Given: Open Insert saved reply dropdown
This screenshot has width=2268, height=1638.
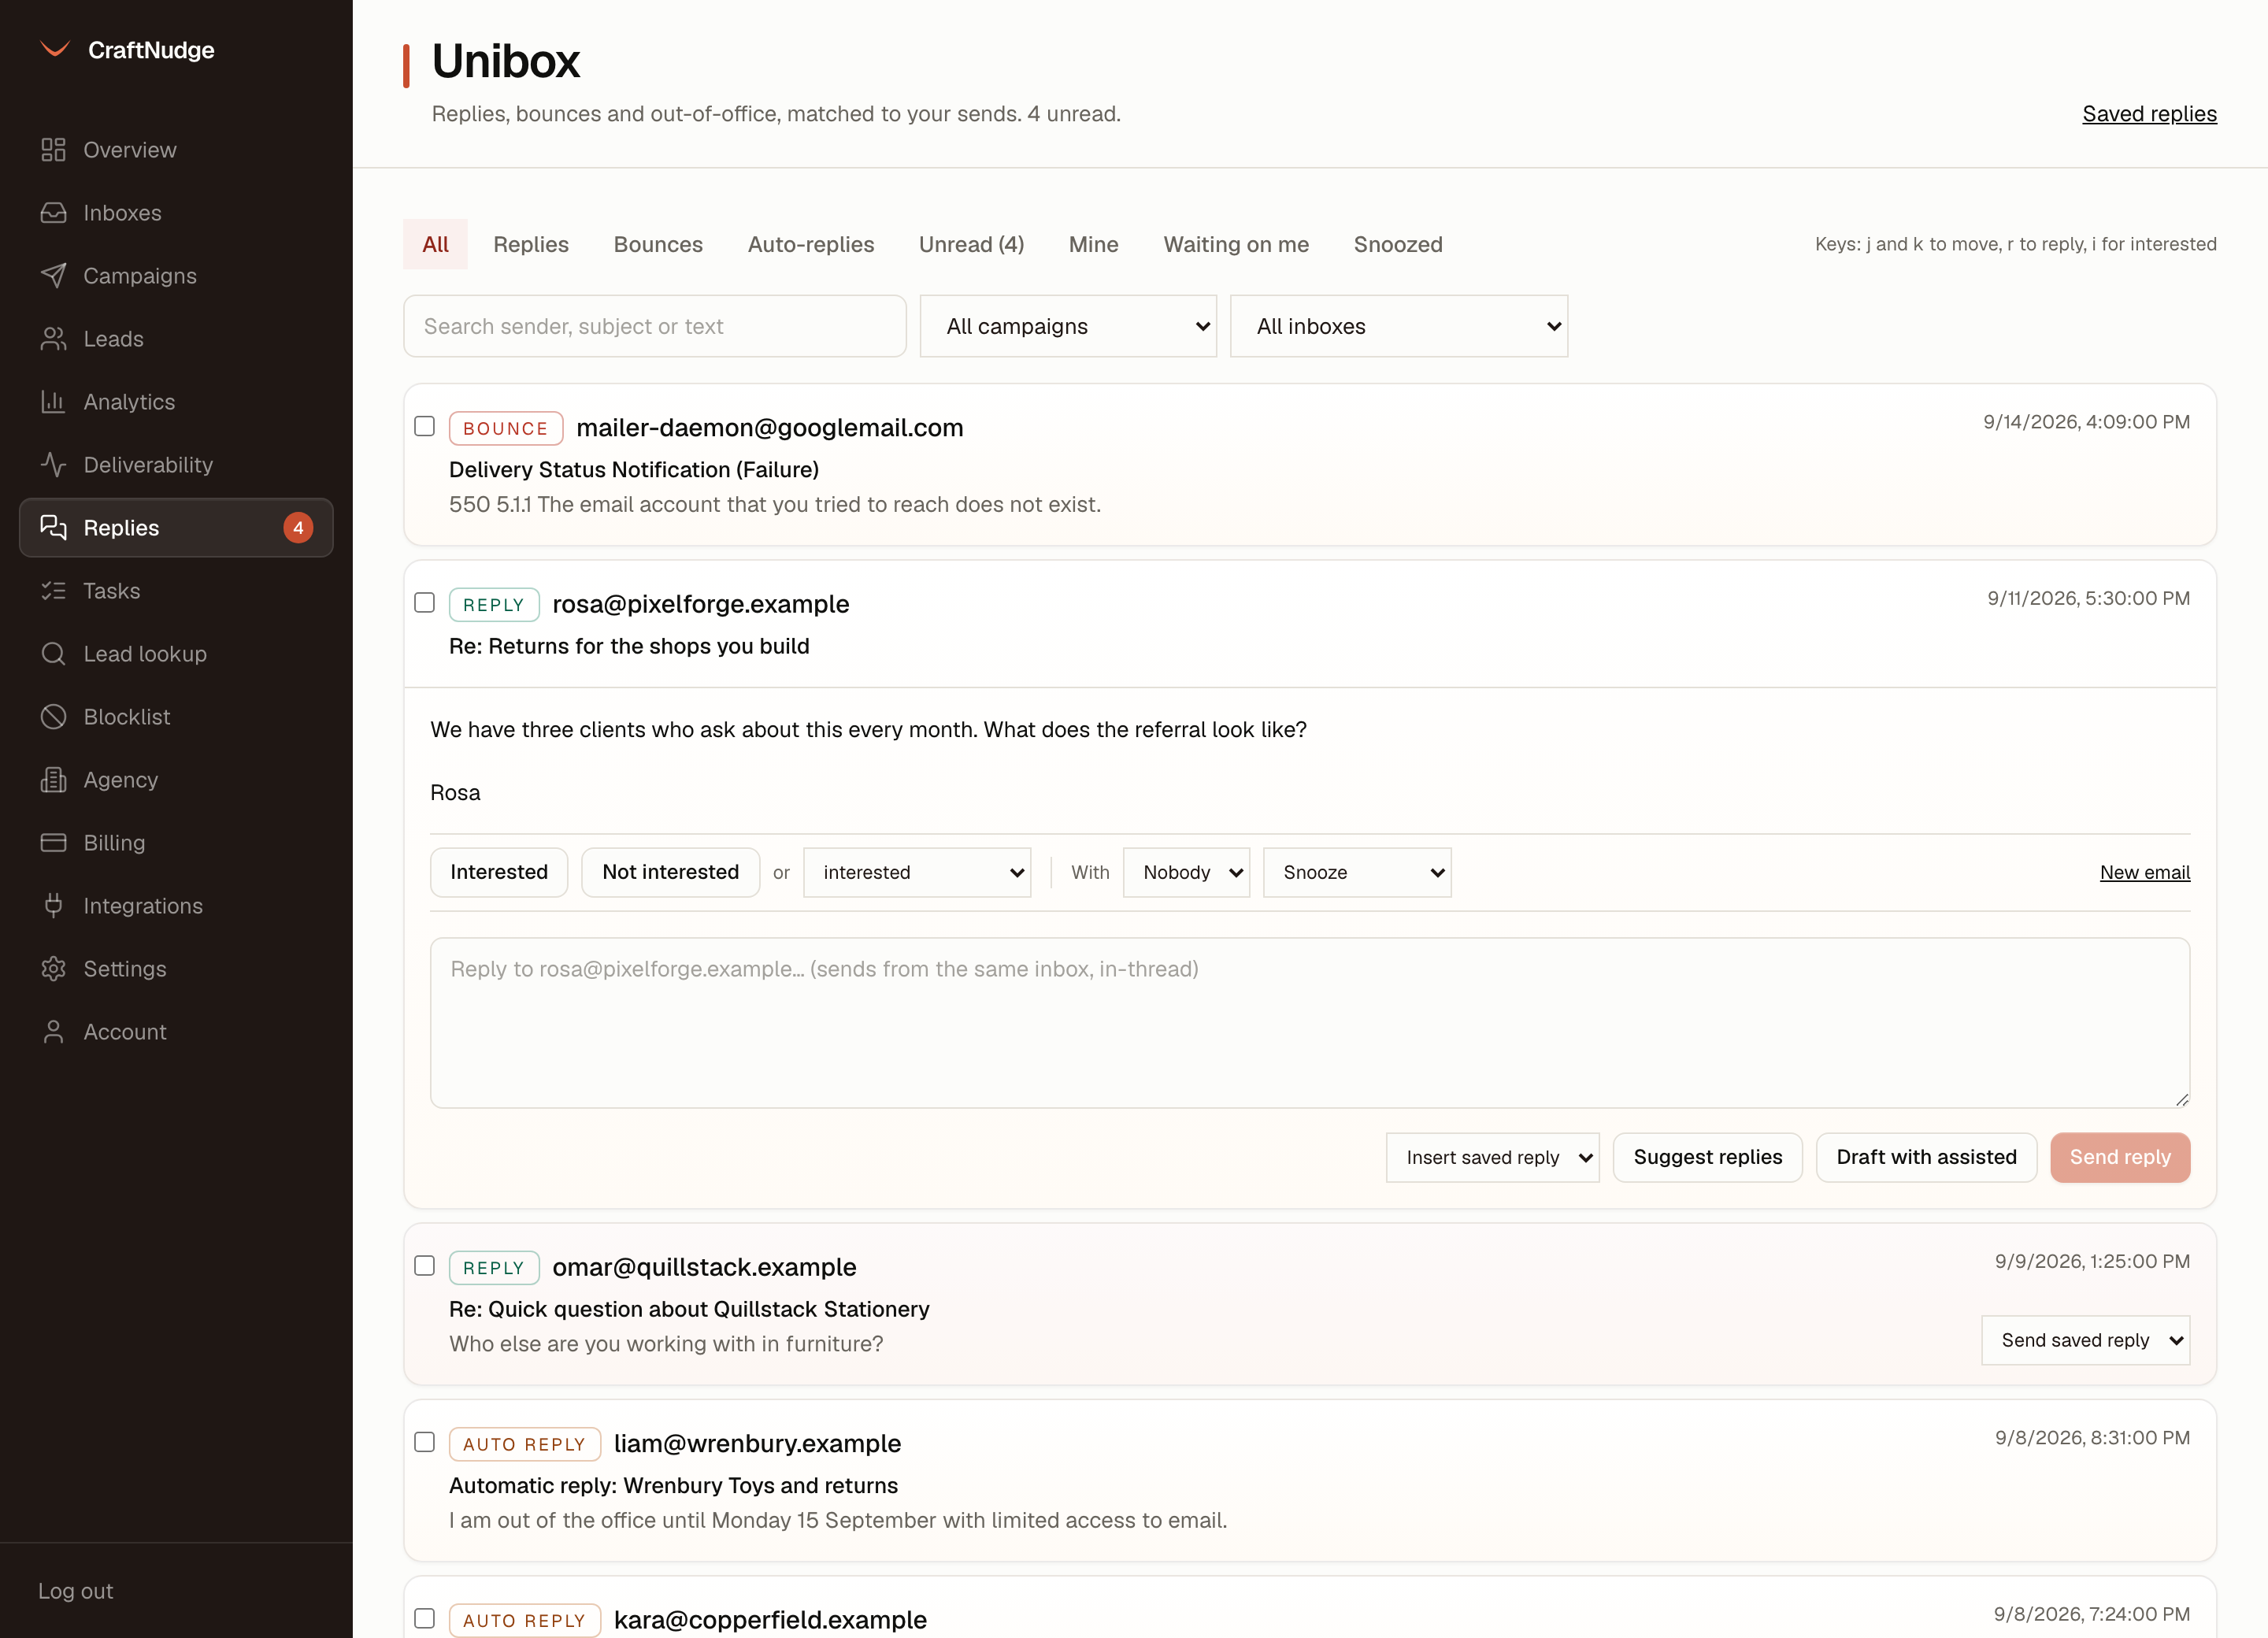Looking at the screenshot, I should pyautogui.click(x=1492, y=1157).
